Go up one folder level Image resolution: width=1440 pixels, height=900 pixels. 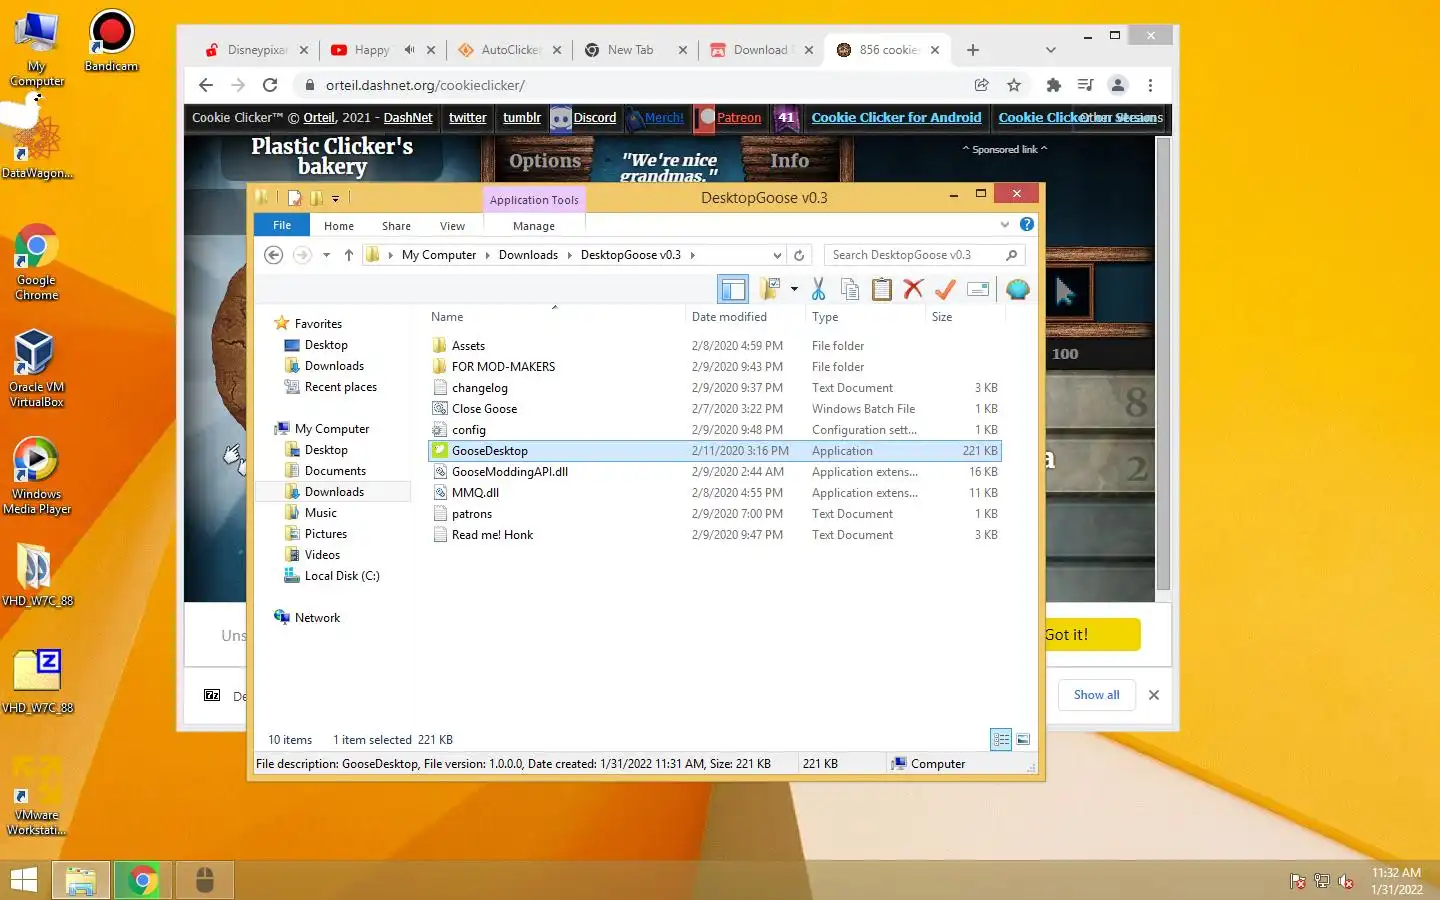click(348, 255)
